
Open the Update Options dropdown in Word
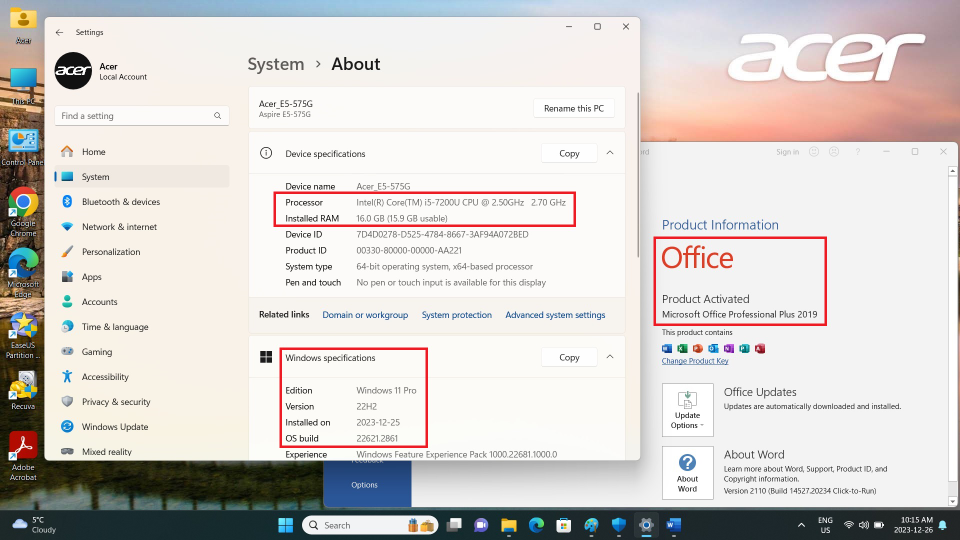pyautogui.click(x=688, y=410)
